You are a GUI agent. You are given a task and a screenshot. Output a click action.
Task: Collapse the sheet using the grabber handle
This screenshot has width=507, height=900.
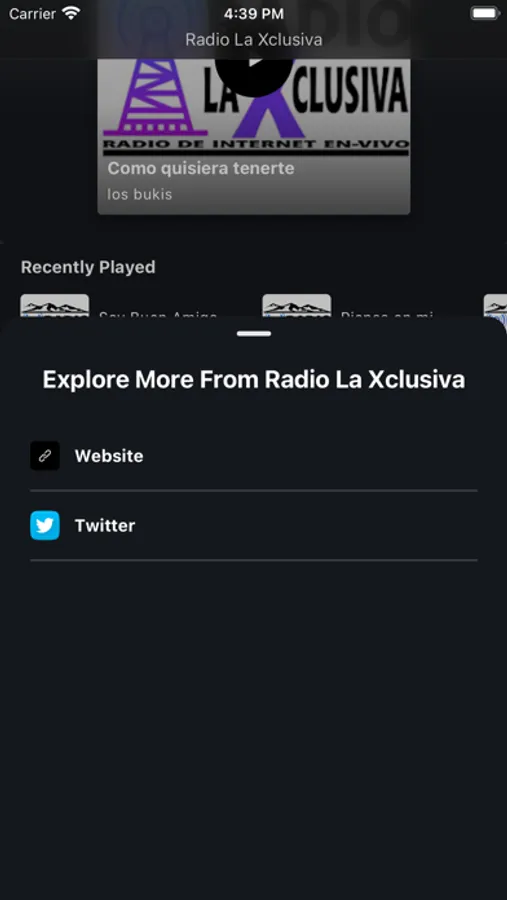(254, 333)
